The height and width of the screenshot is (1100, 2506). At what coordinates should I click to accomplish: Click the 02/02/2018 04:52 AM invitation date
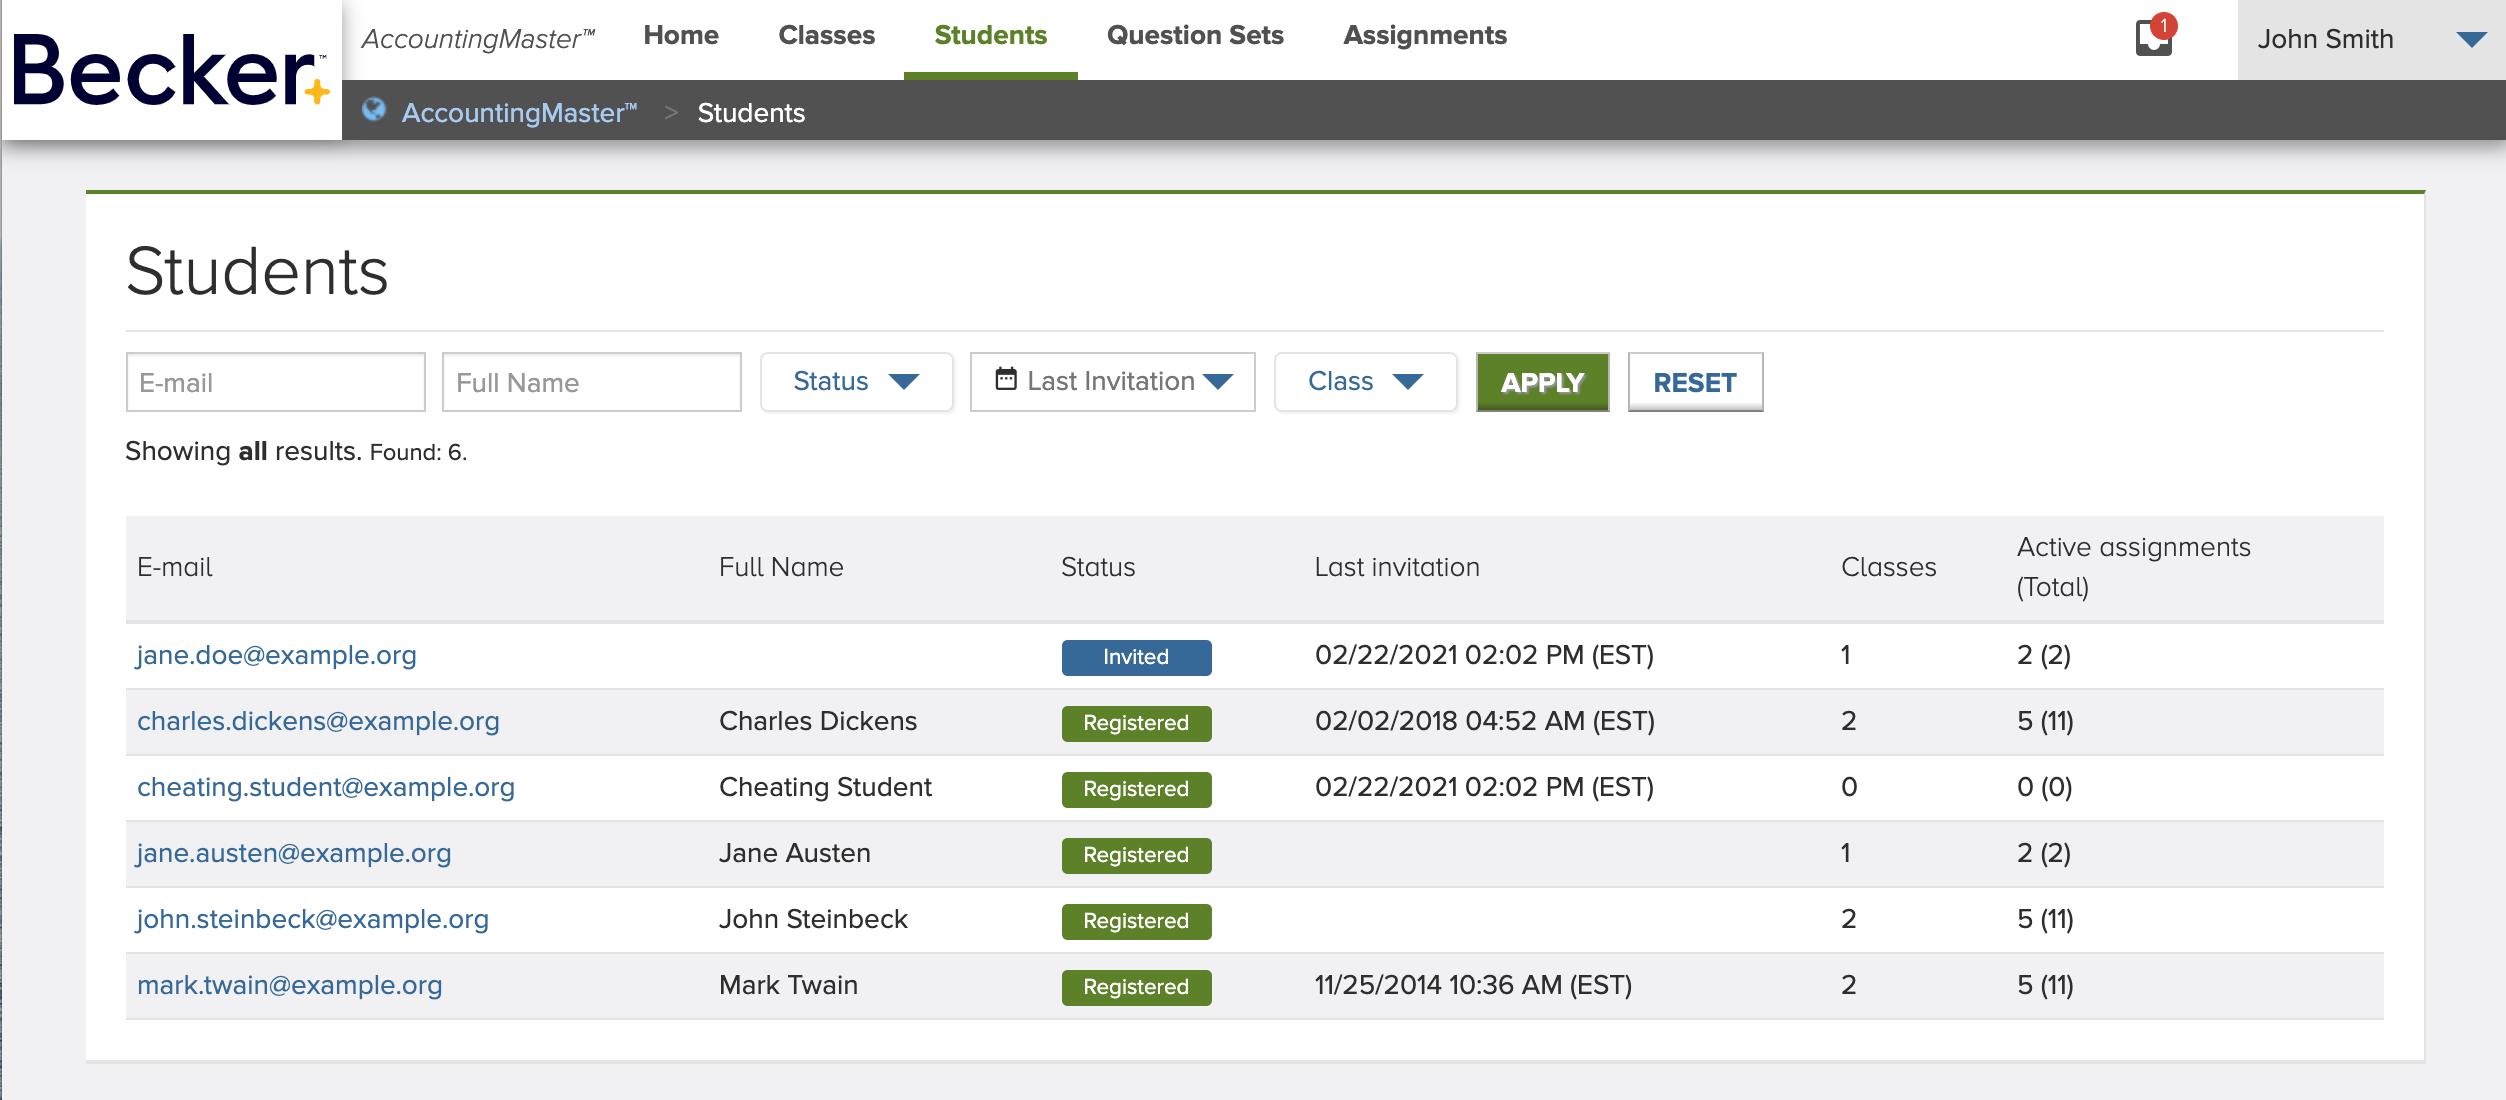[1484, 721]
